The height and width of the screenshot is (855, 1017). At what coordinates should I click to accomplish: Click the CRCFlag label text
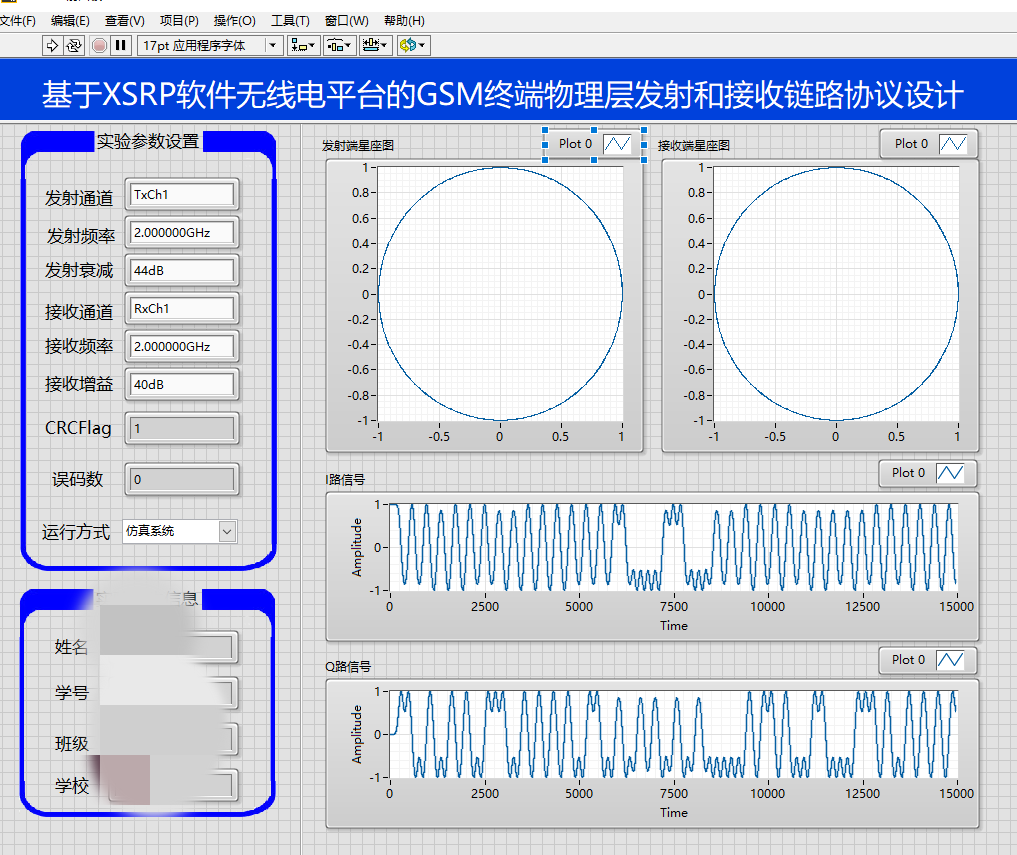[78, 428]
